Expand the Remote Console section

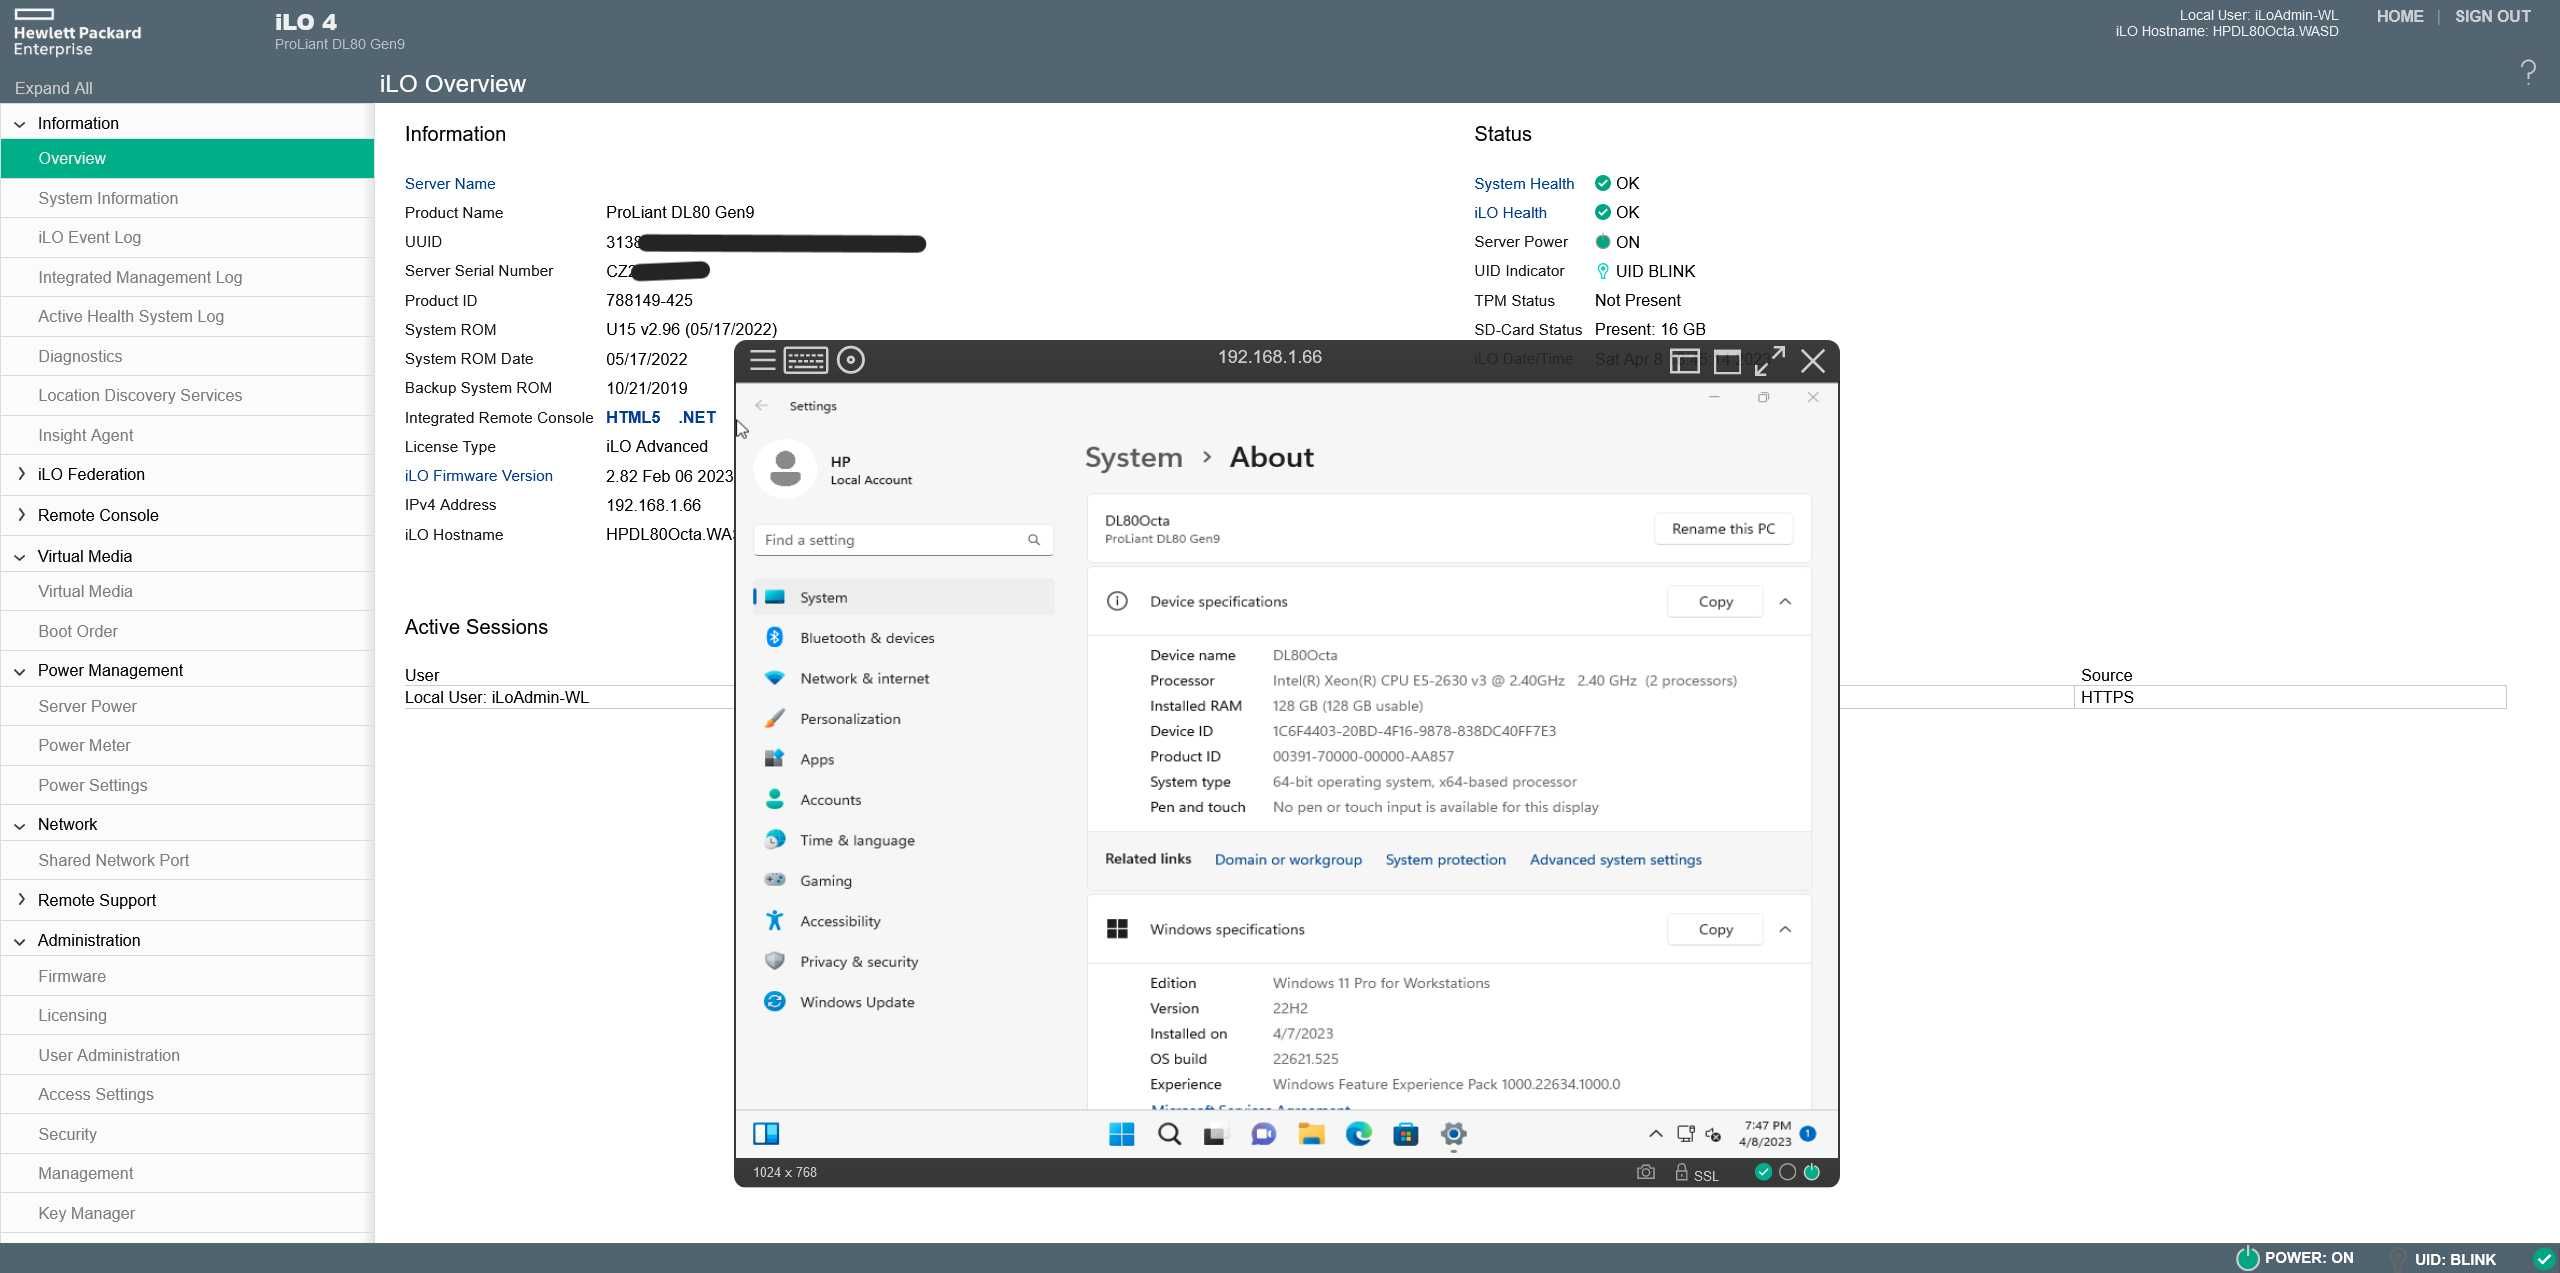tap(21, 515)
